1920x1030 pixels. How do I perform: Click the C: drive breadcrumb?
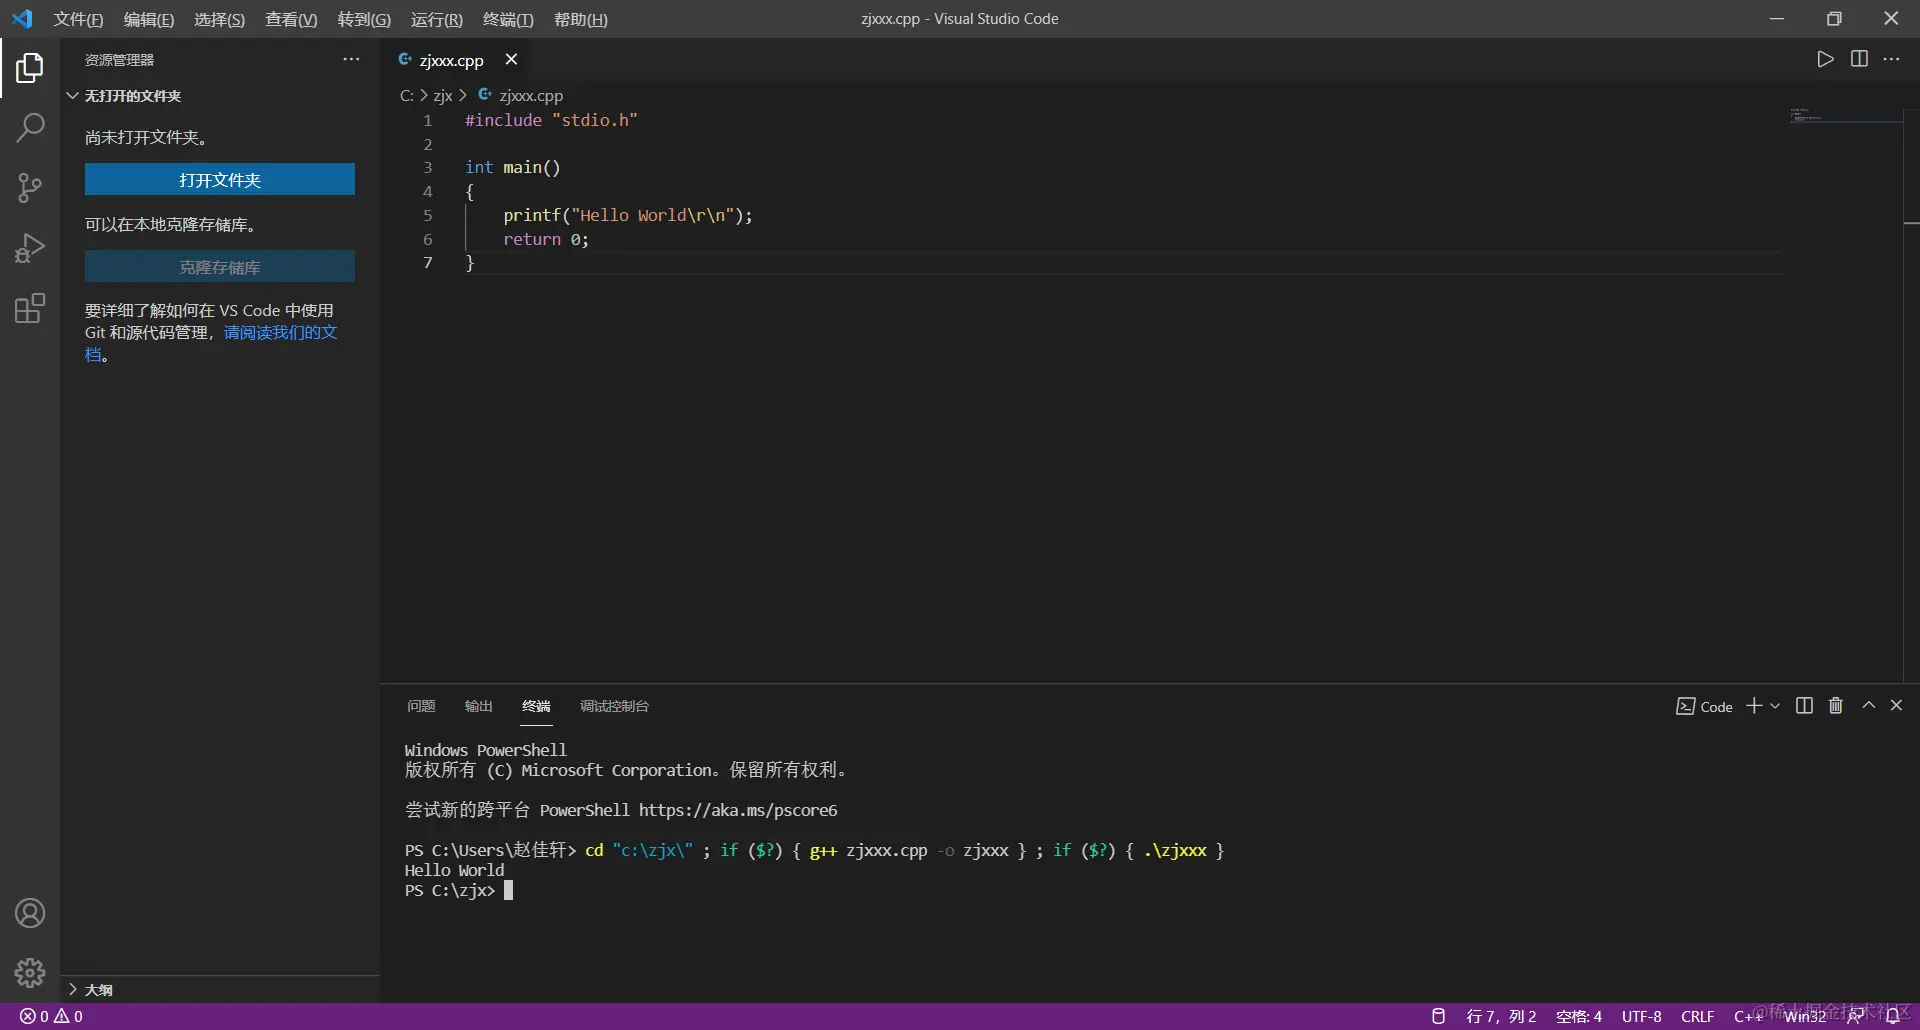click(x=406, y=96)
